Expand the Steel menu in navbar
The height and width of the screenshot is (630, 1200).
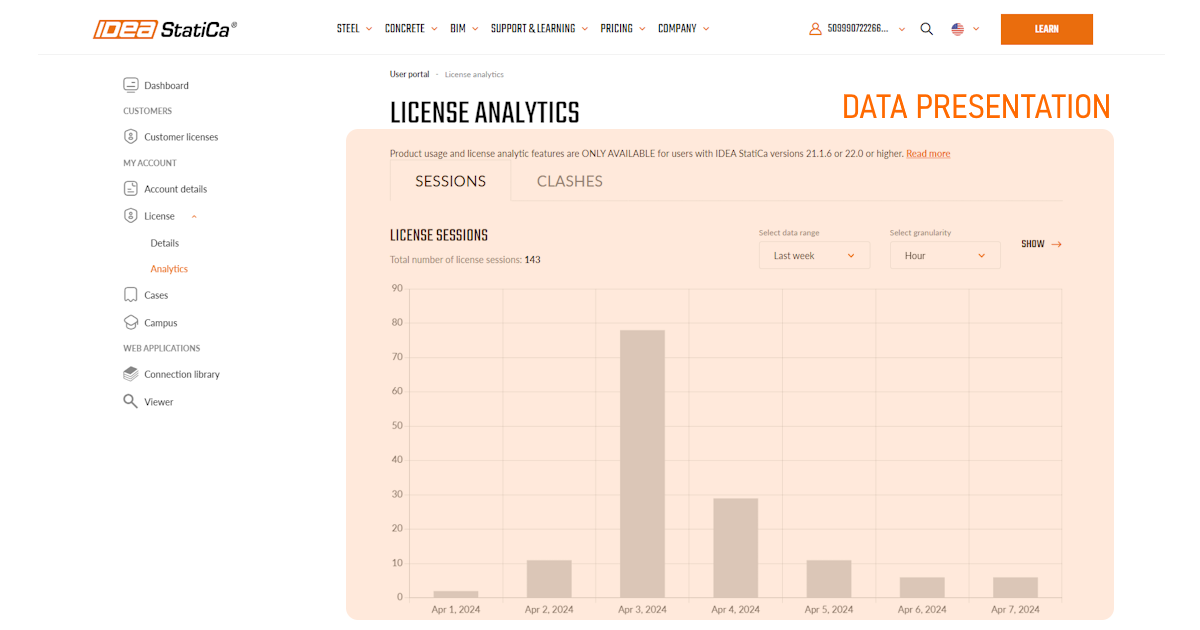tap(354, 29)
